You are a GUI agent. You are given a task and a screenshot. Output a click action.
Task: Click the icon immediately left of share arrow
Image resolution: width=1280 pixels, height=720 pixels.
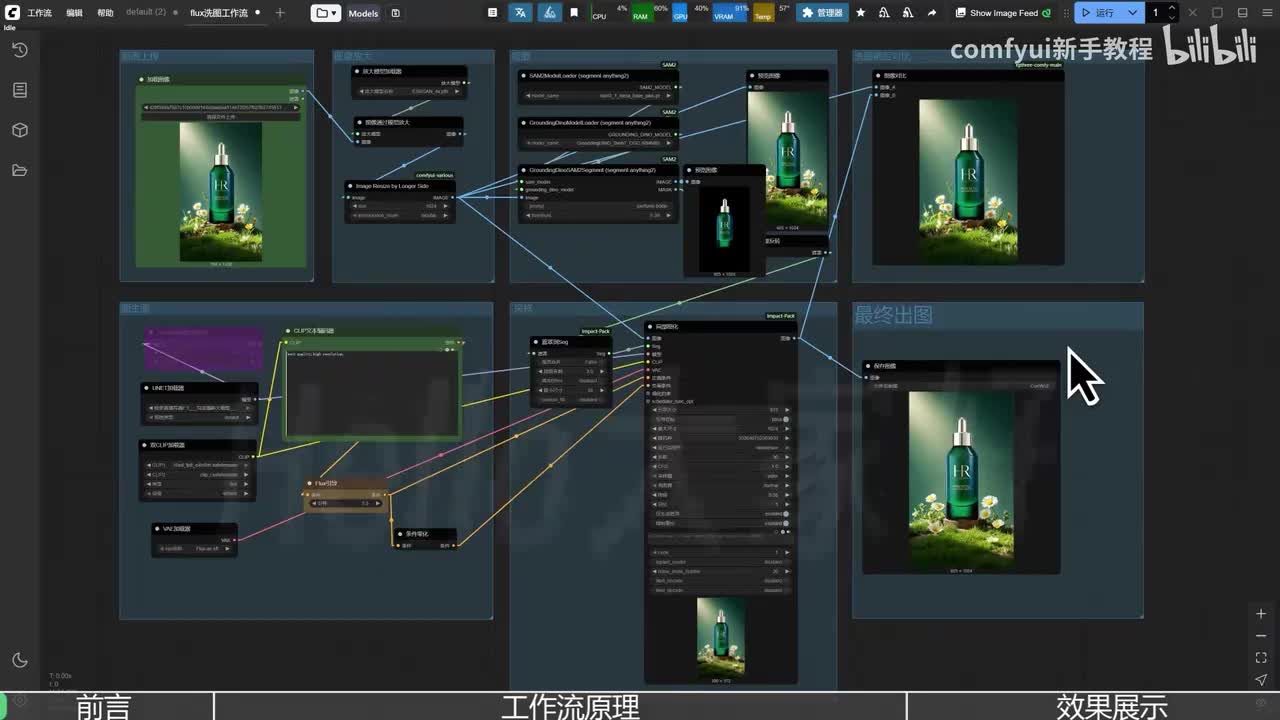tap(907, 13)
